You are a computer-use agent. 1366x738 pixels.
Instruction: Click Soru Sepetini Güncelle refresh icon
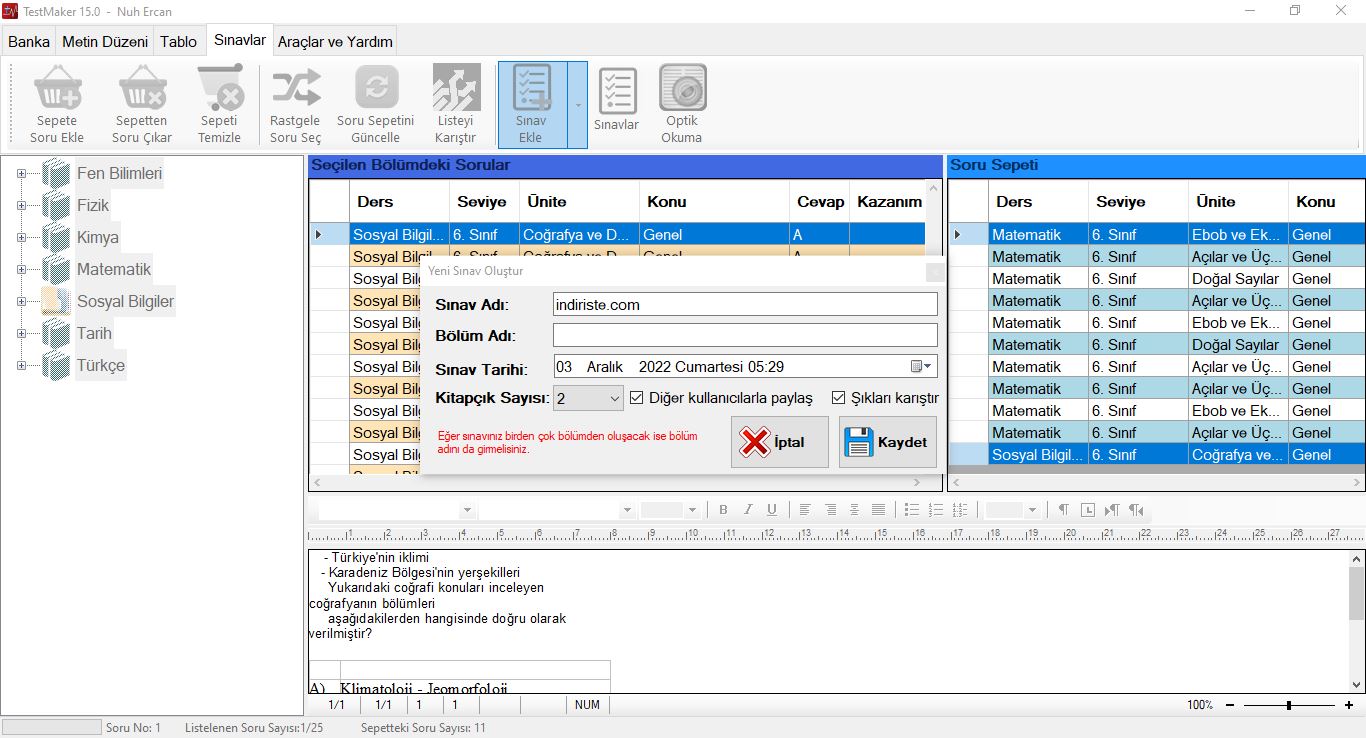point(376,88)
